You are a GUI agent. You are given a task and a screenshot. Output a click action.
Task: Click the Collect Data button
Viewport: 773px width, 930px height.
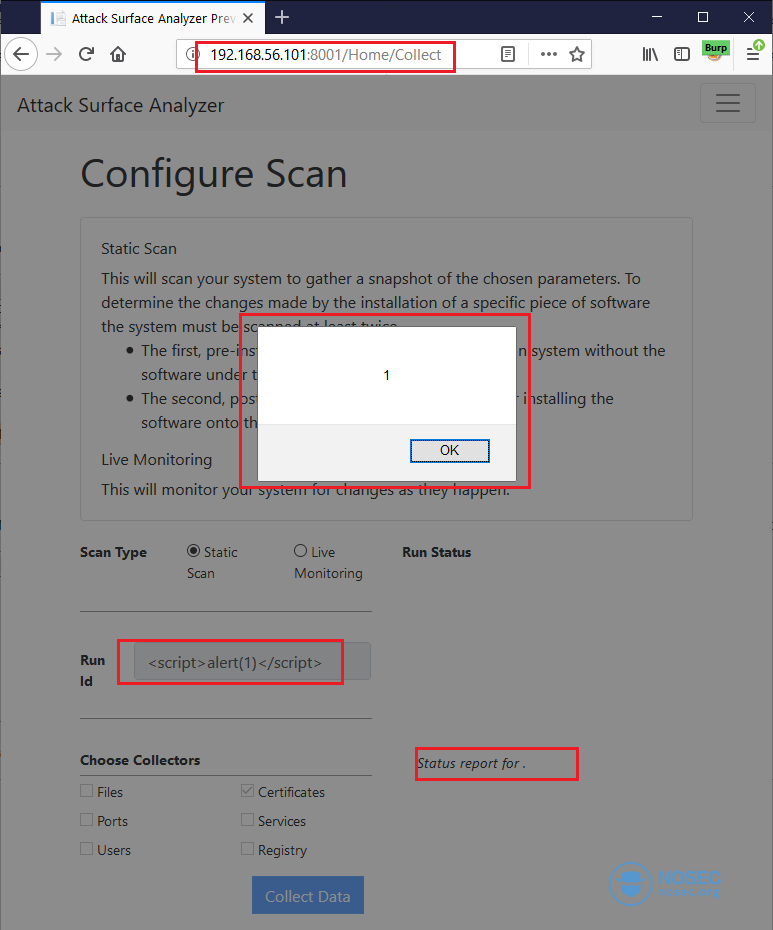(308, 896)
